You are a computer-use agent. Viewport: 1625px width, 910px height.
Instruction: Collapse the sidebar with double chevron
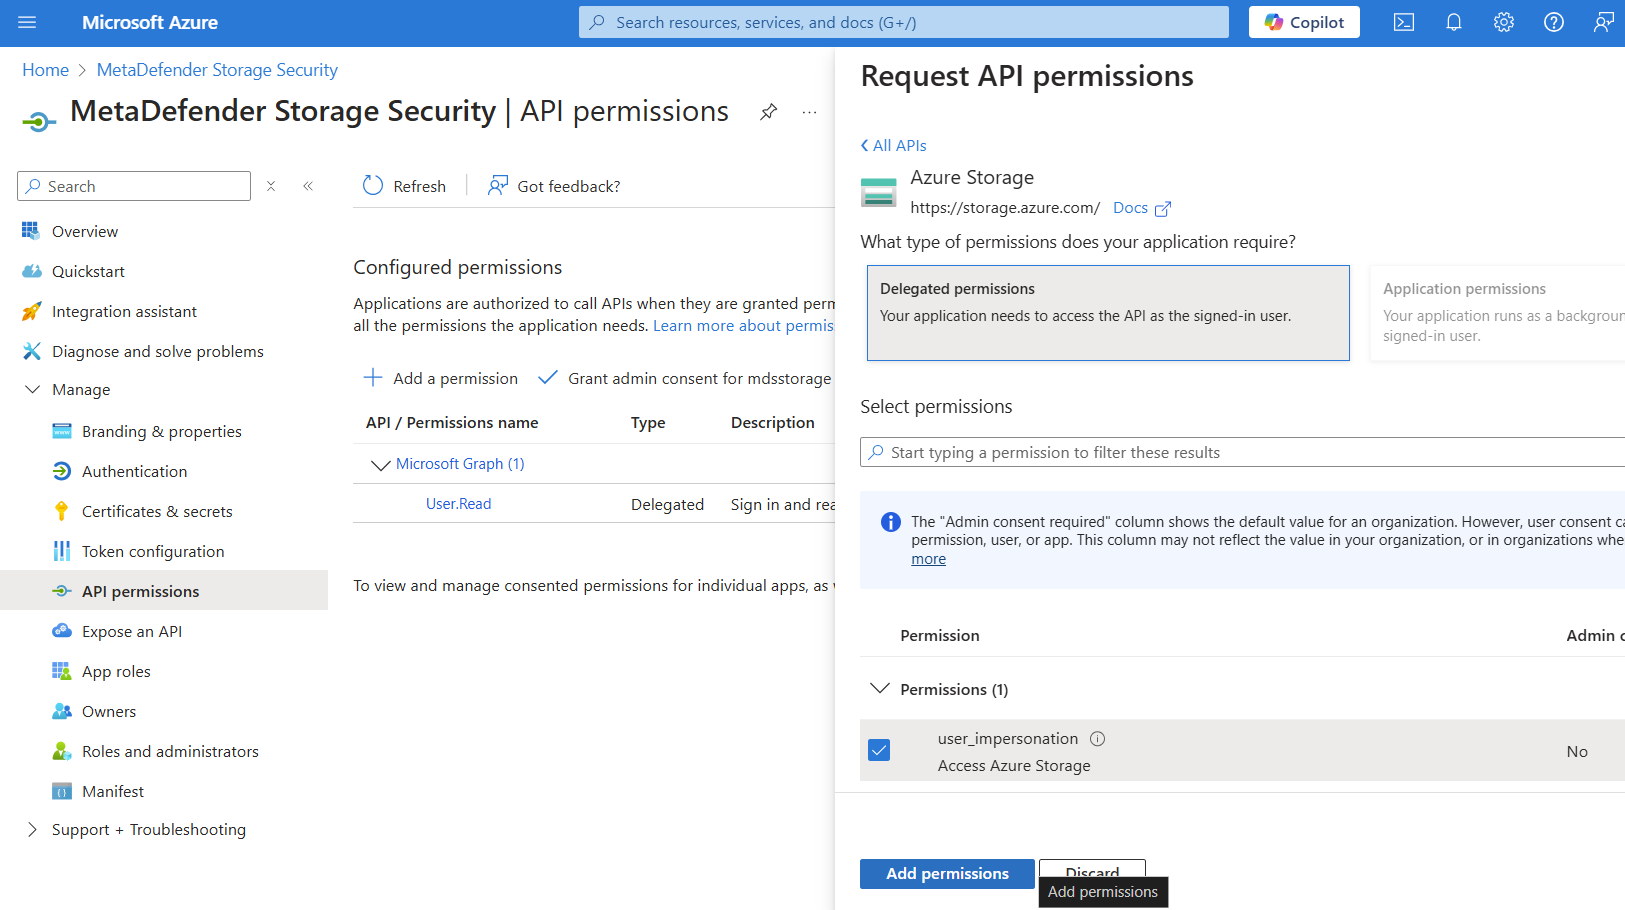click(x=308, y=186)
